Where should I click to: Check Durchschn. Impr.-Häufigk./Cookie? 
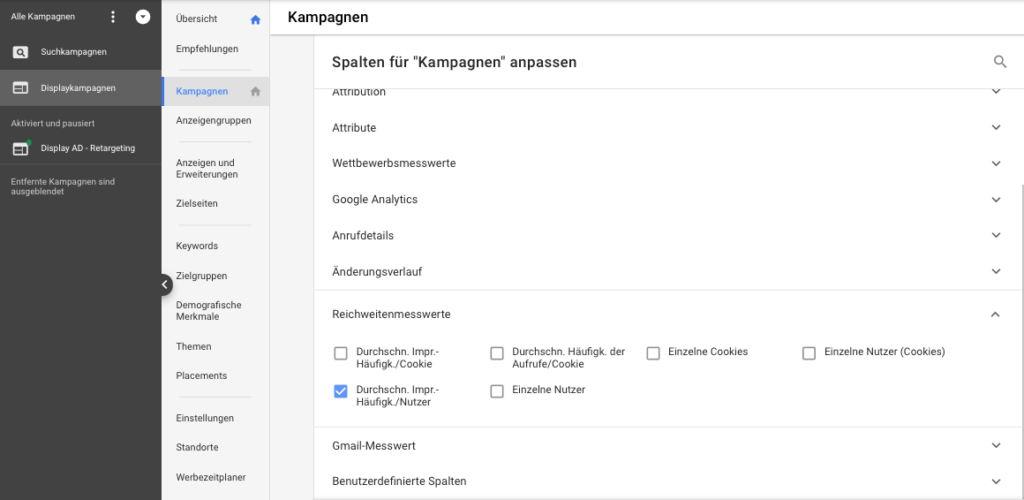340,354
